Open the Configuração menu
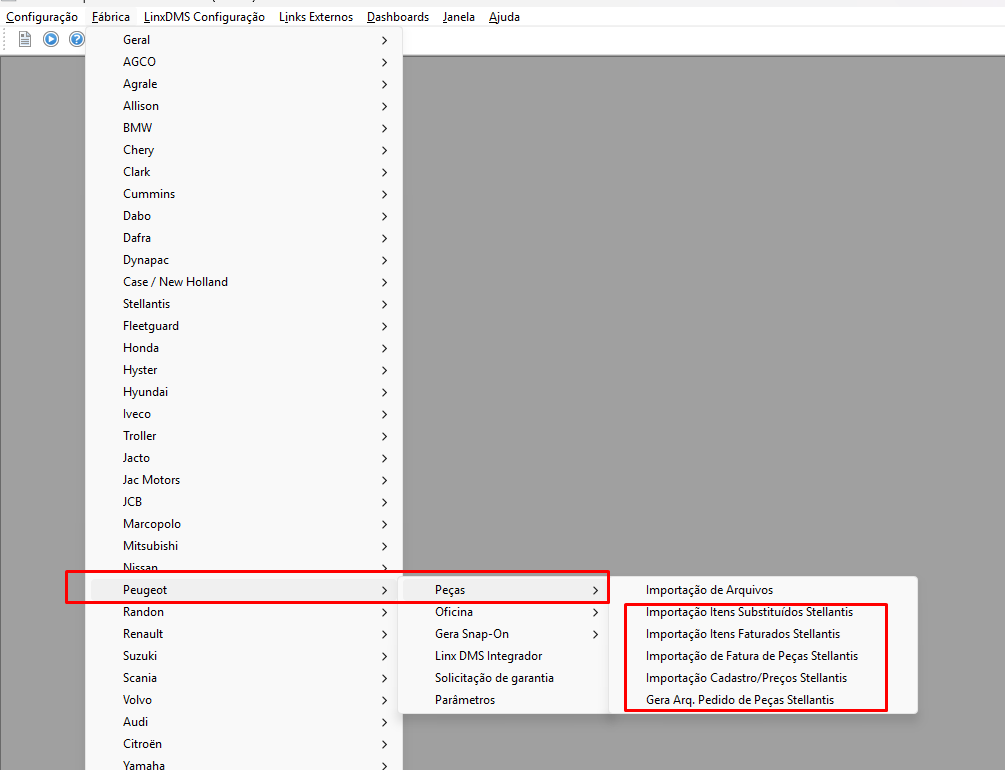The image size is (1005, 770). tap(42, 17)
